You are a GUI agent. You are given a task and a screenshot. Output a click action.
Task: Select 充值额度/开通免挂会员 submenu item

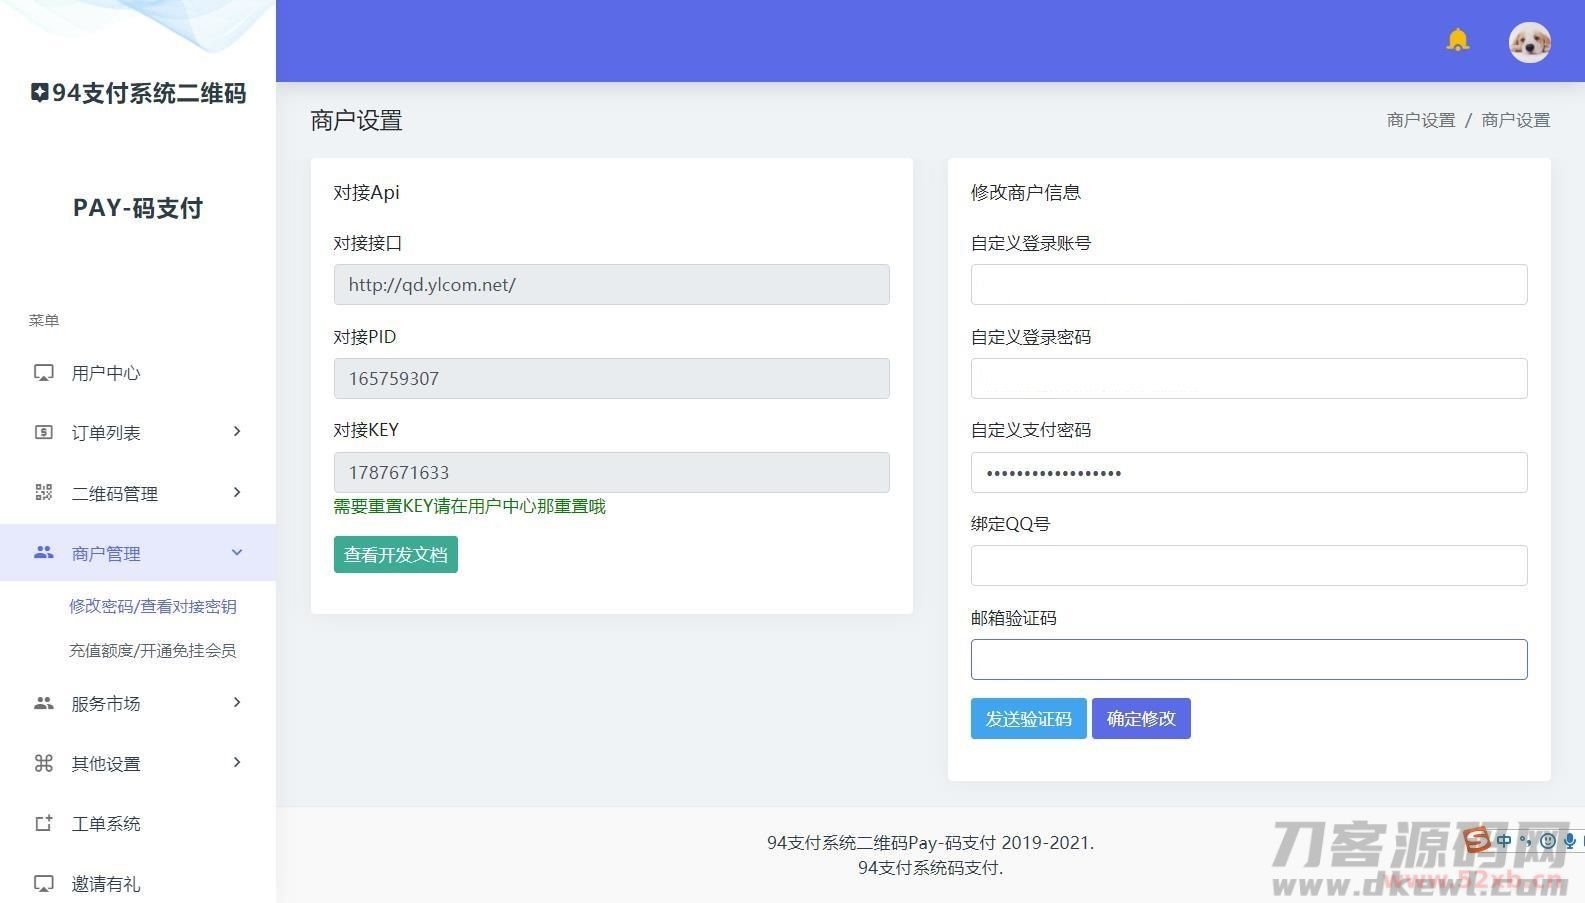(x=152, y=650)
